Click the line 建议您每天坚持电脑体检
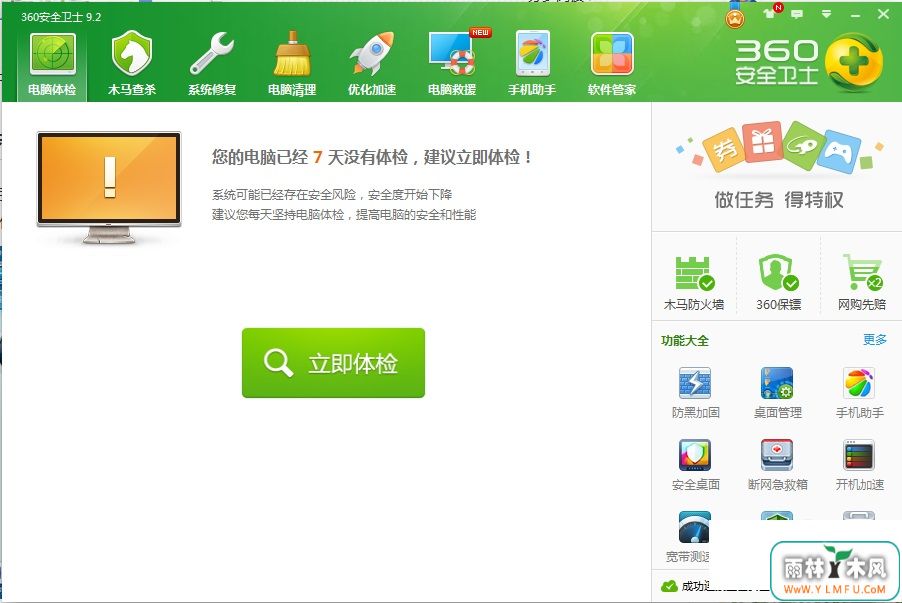902x603 pixels. [344, 215]
